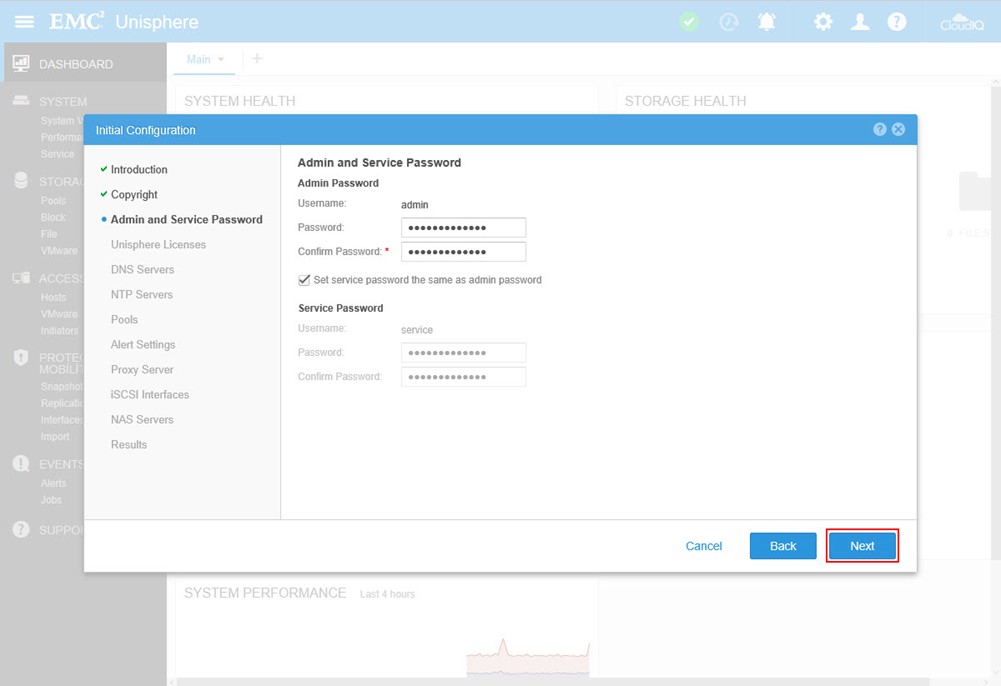This screenshot has width=1001, height=686.
Task: Go to the Copyright wizard step
Action: click(x=134, y=194)
